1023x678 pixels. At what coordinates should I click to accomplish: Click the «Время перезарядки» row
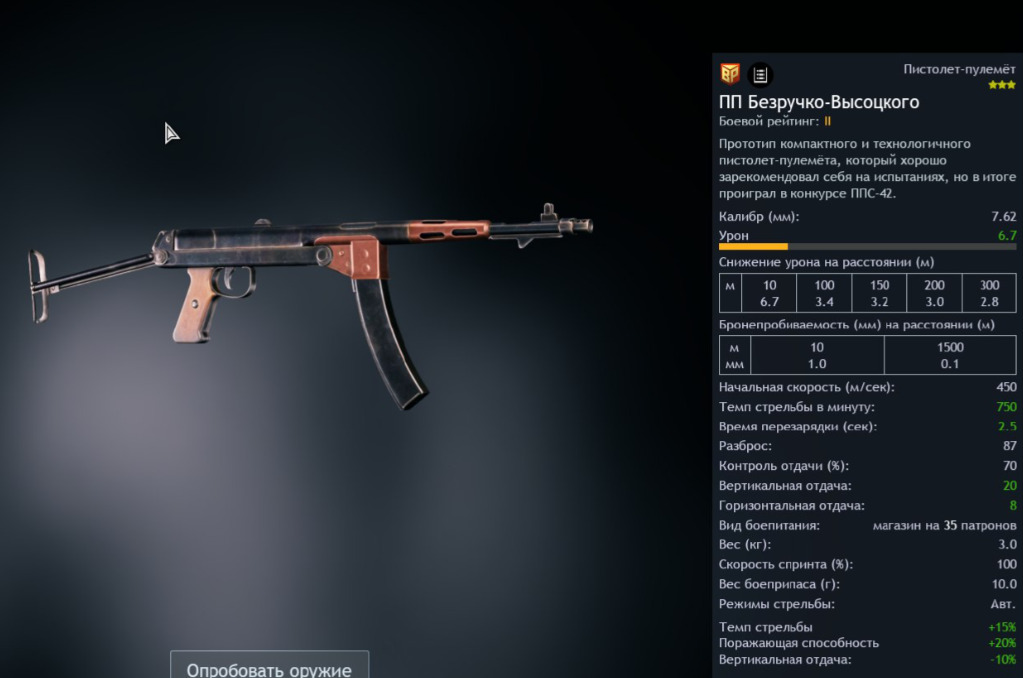click(867, 426)
